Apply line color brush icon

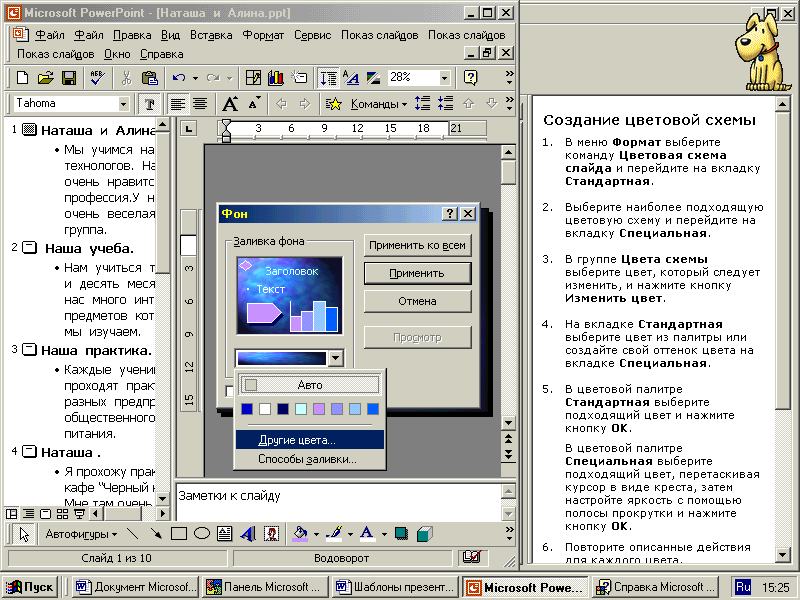coord(334,534)
